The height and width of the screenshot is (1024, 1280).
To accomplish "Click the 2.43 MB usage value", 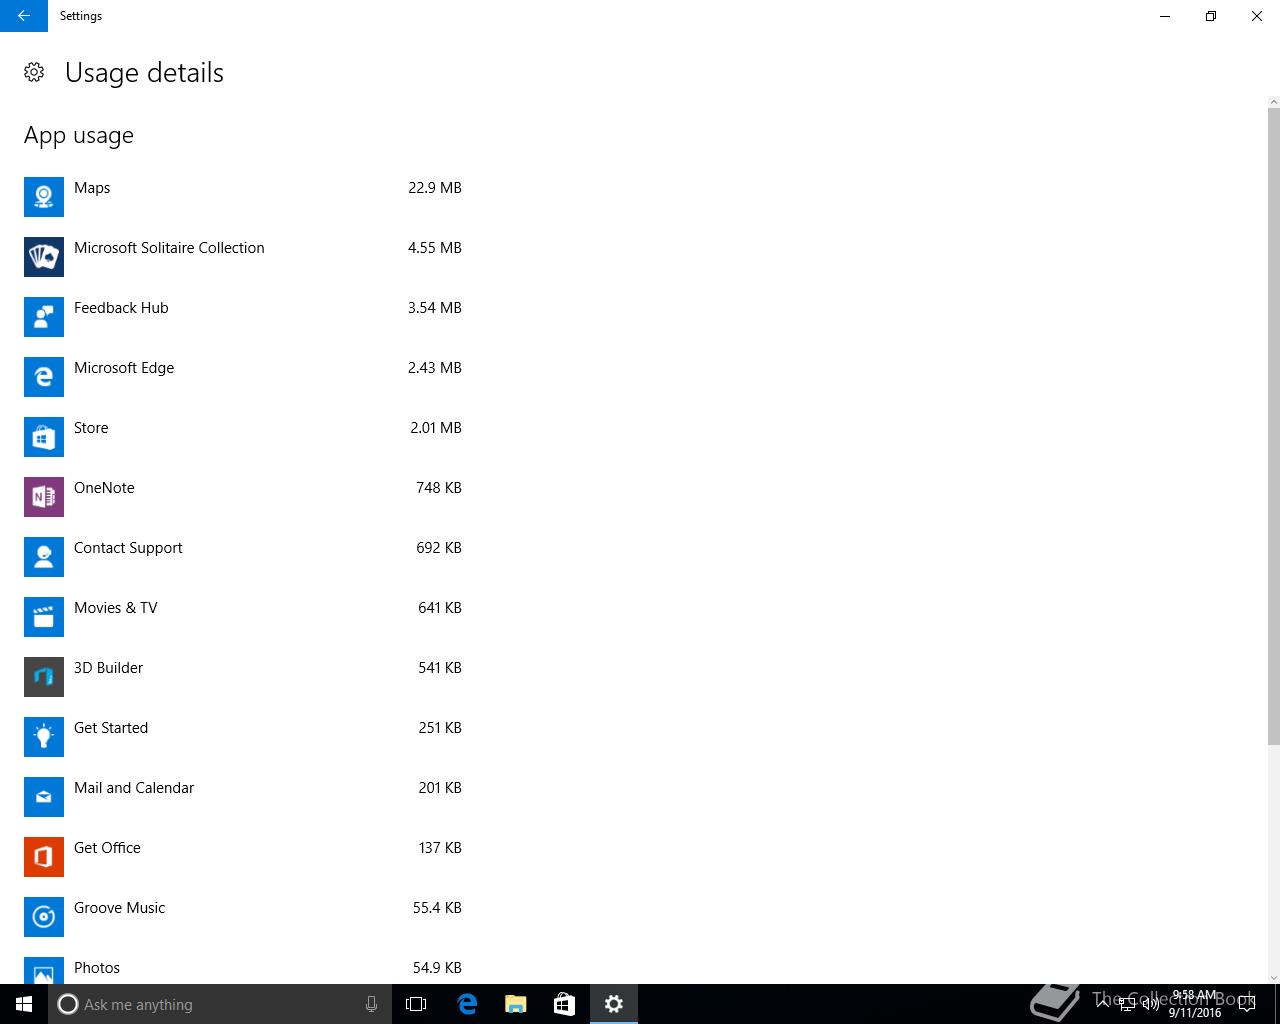I will pyautogui.click(x=435, y=368).
